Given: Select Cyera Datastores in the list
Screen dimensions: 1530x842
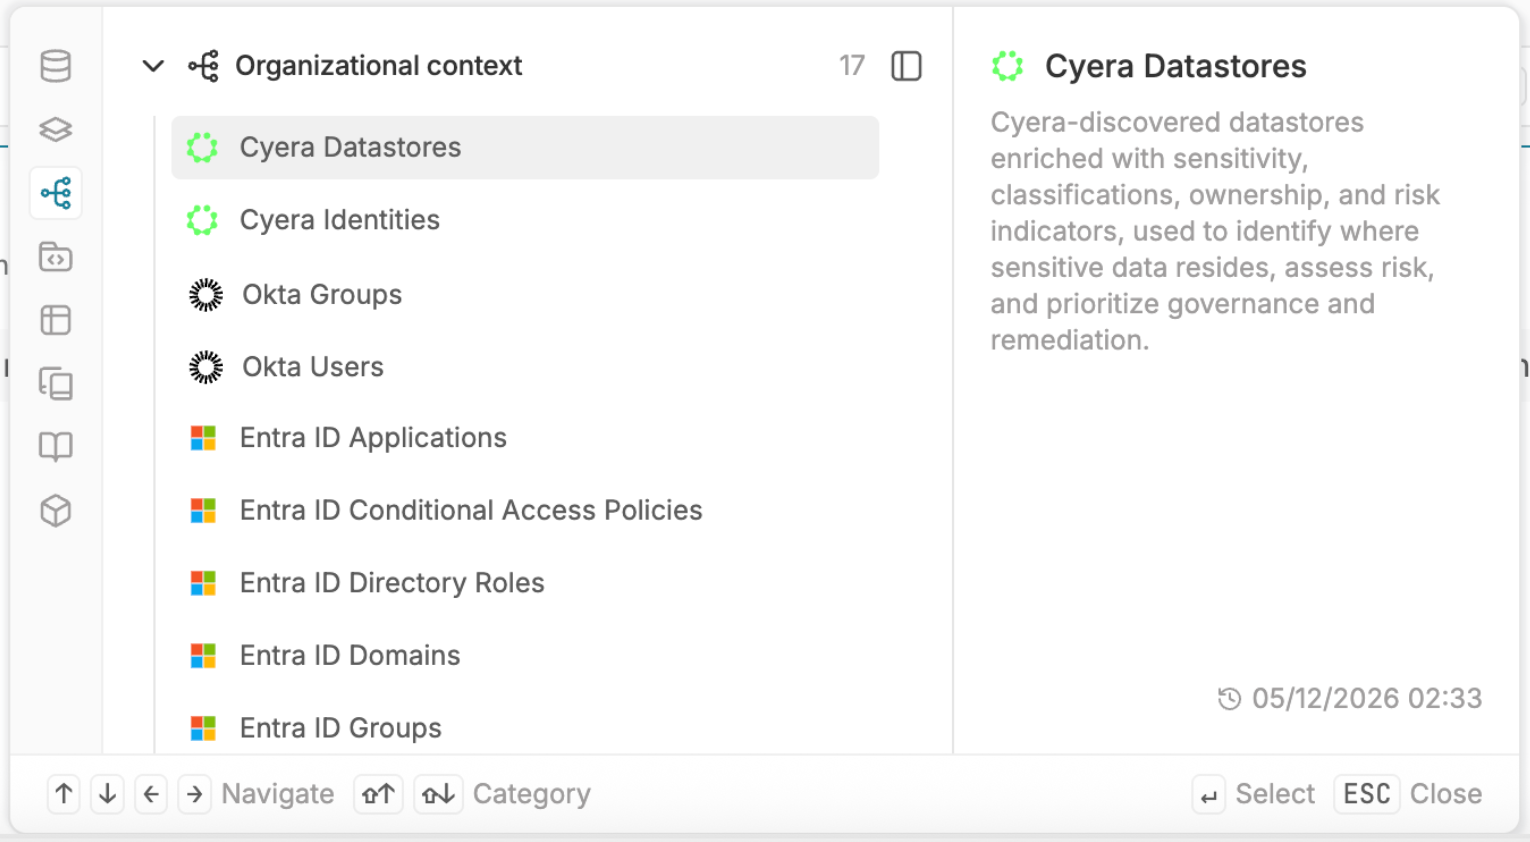Looking at the screenshot, I should click(525, 148).
